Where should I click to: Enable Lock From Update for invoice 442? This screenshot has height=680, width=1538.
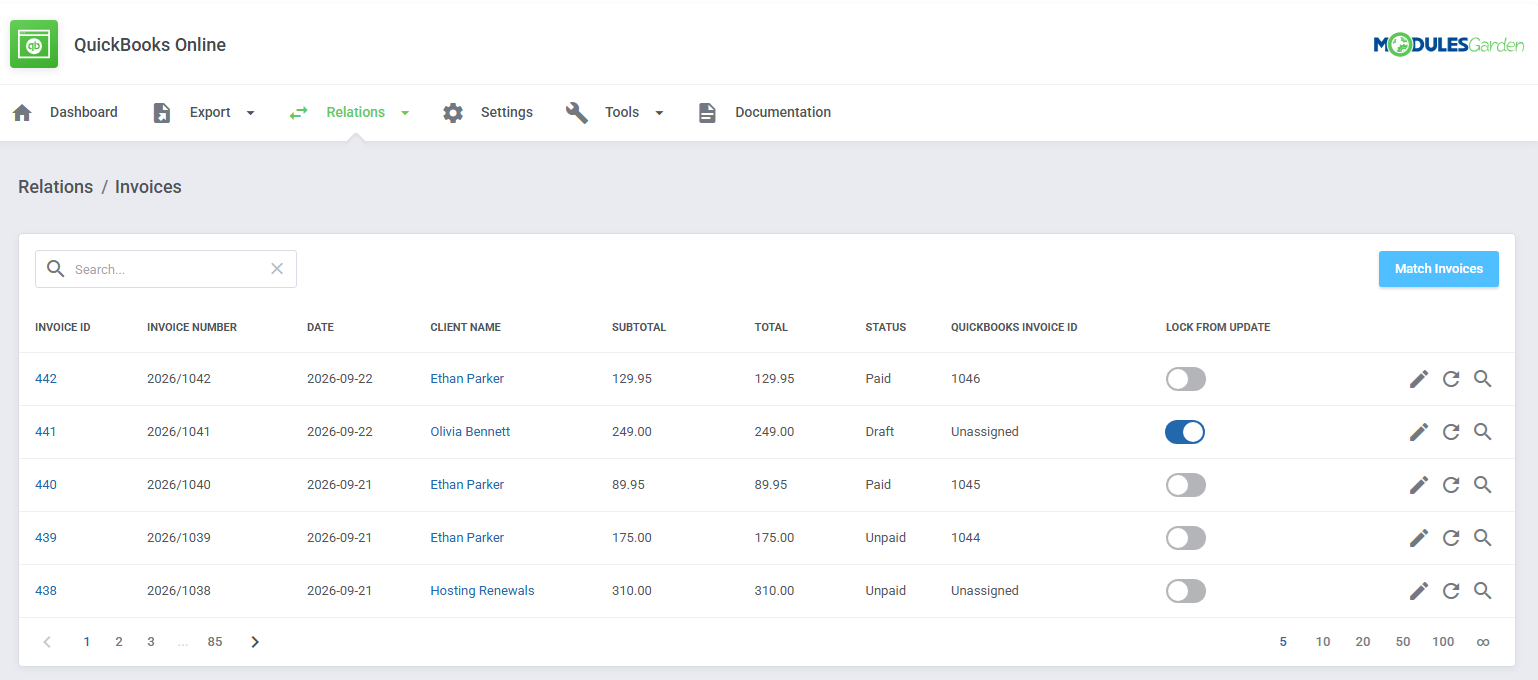click(1186, 379)
